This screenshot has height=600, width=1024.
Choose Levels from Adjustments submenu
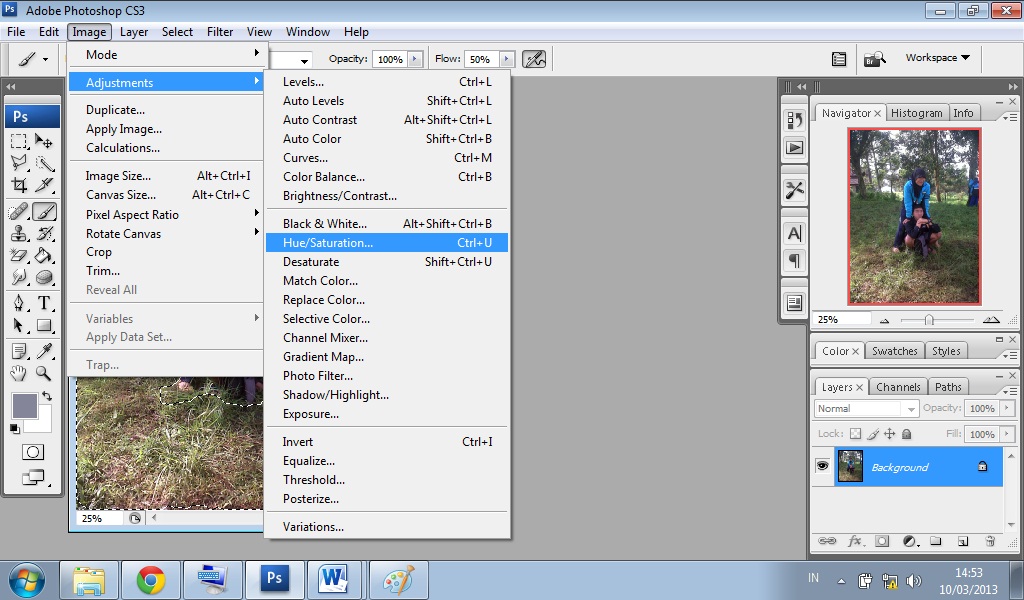(x=387, y=82)
